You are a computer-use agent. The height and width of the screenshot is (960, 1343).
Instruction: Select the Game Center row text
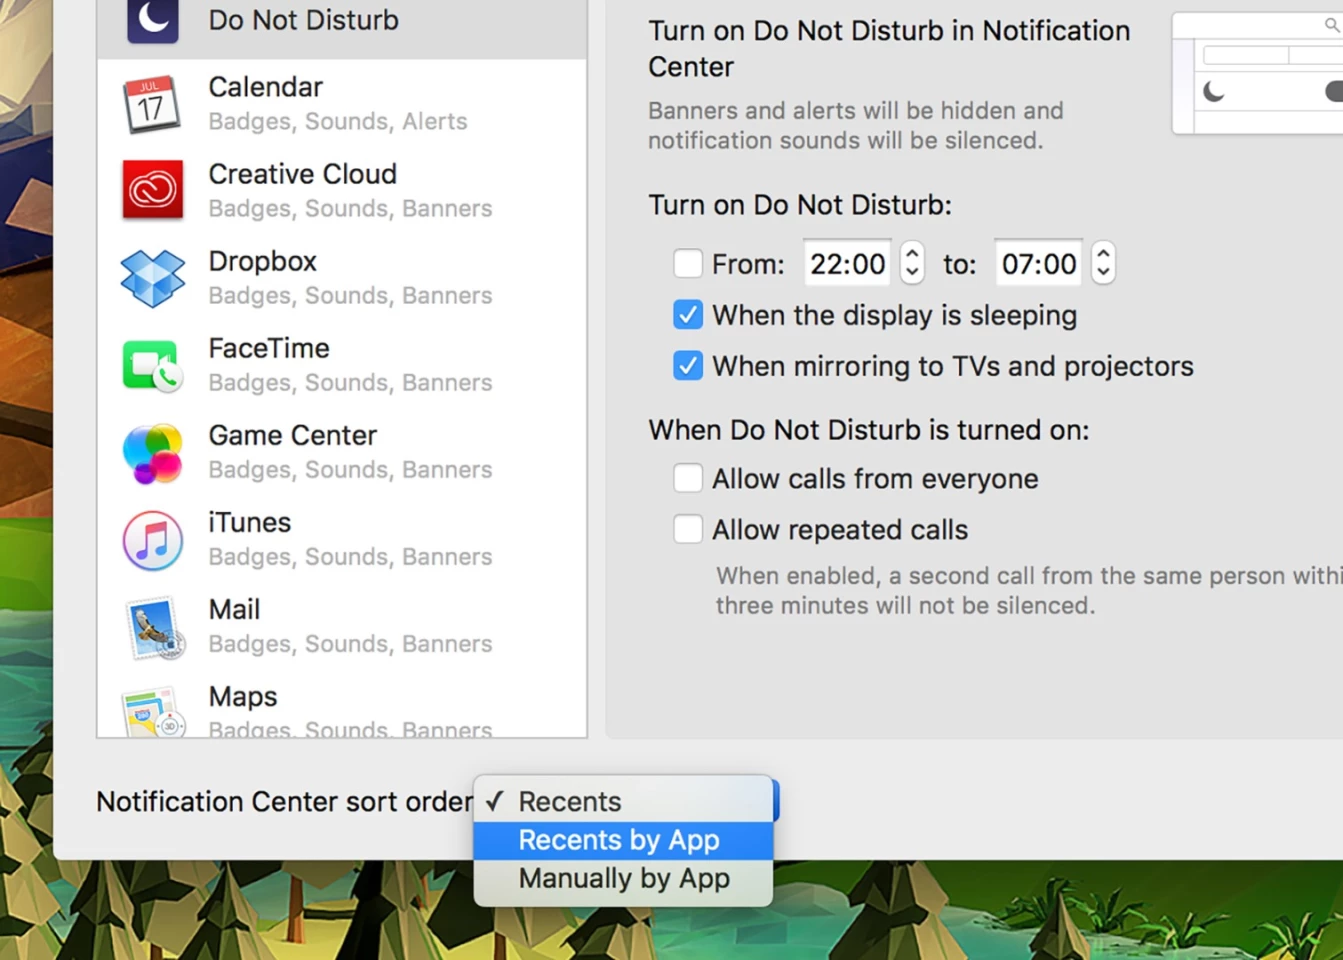pyautogui.click(x=350, y=451)
